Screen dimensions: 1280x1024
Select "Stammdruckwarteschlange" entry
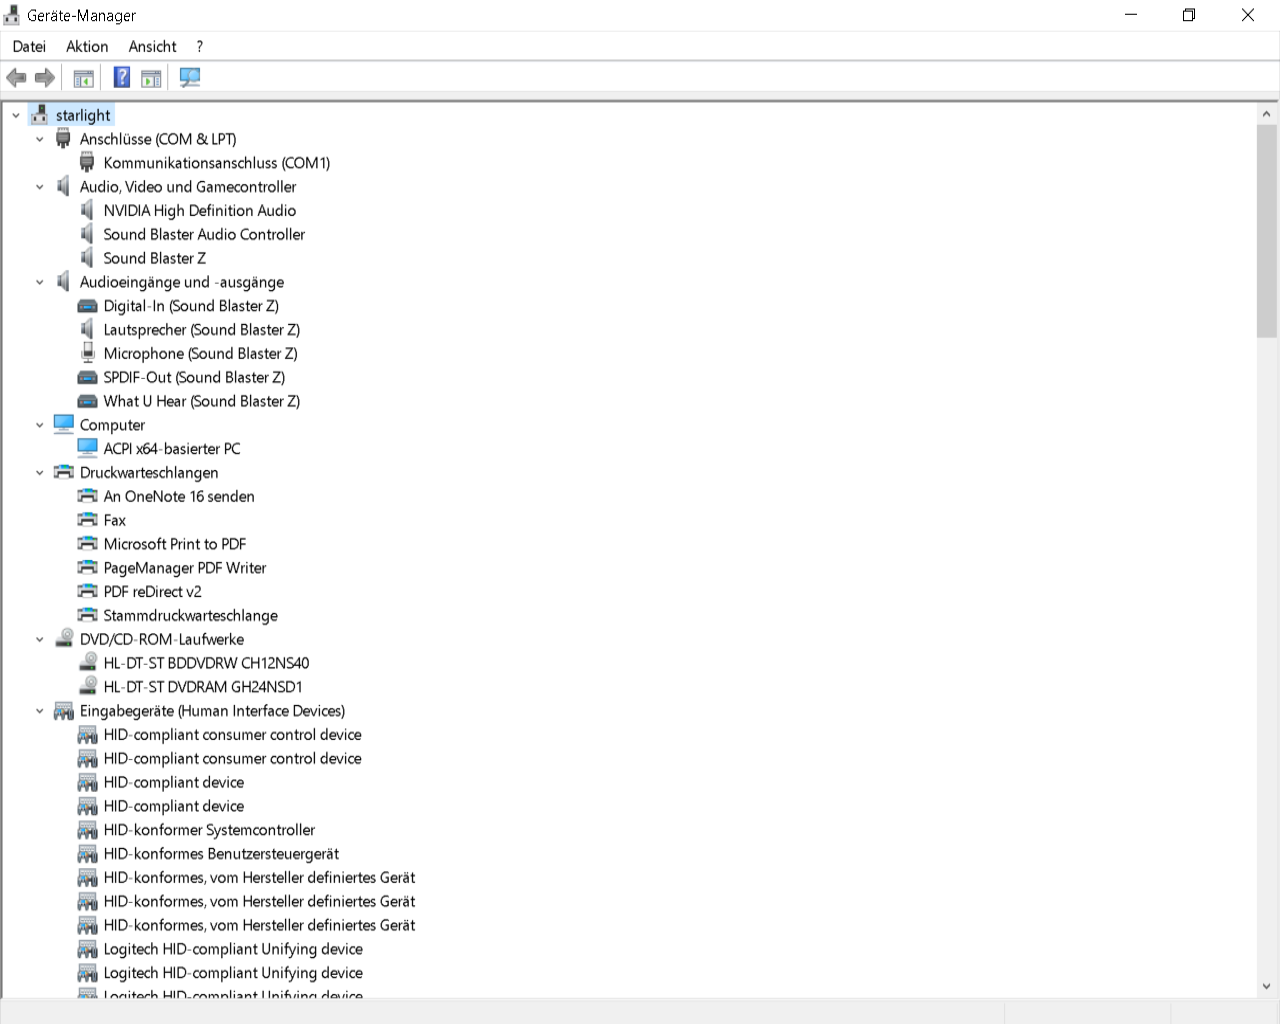coord(191,616)
